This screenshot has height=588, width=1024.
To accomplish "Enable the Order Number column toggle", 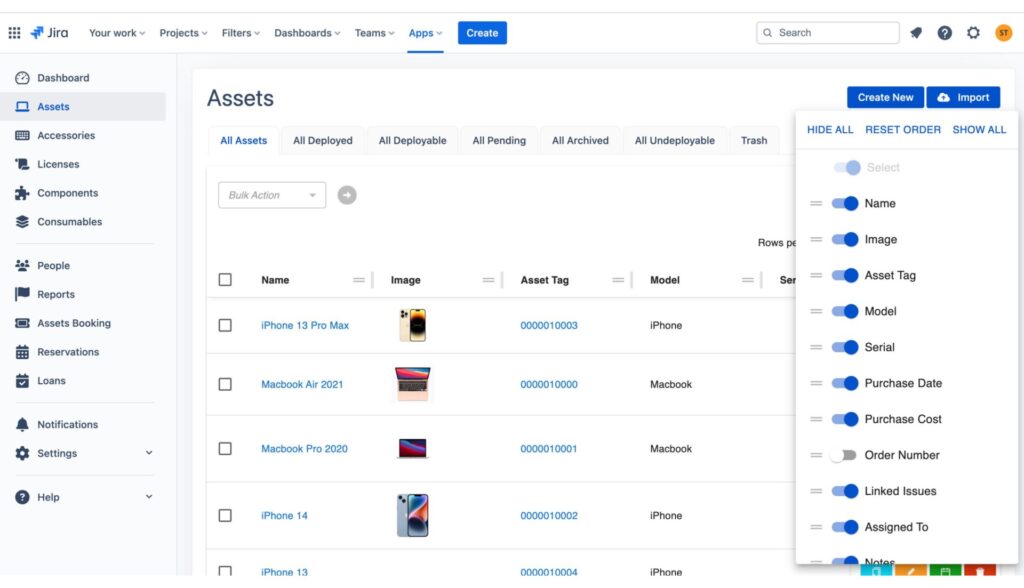I will click(x=842, y=455).
